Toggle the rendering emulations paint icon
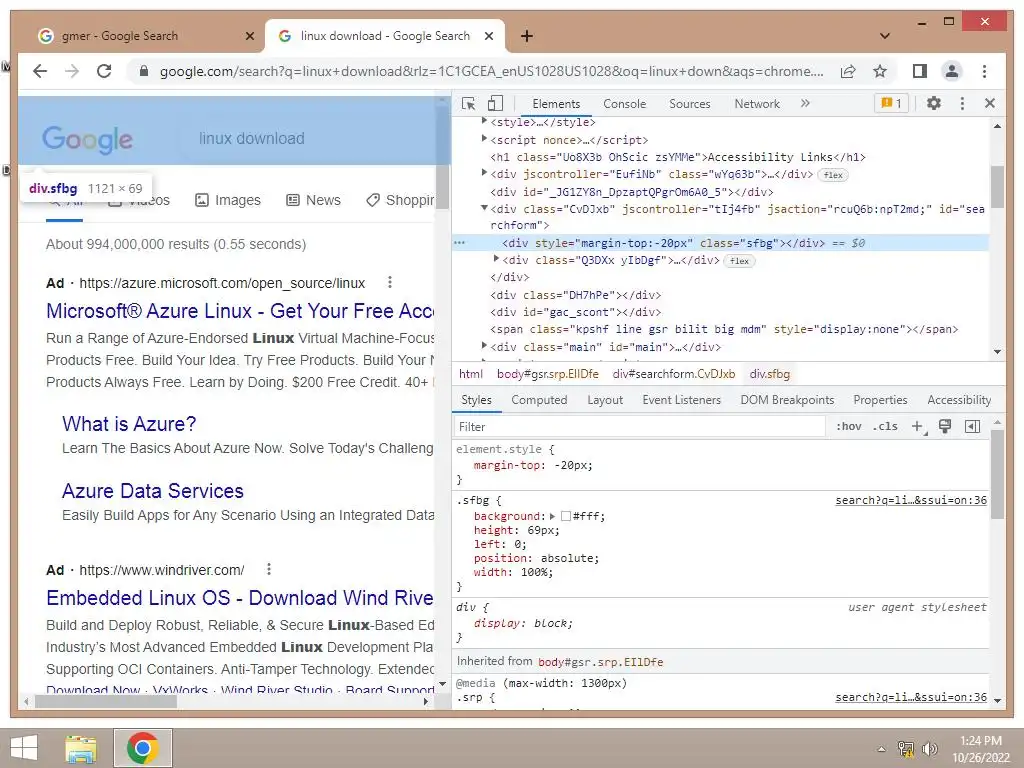1024x768 pixels. tap(945, 426)
